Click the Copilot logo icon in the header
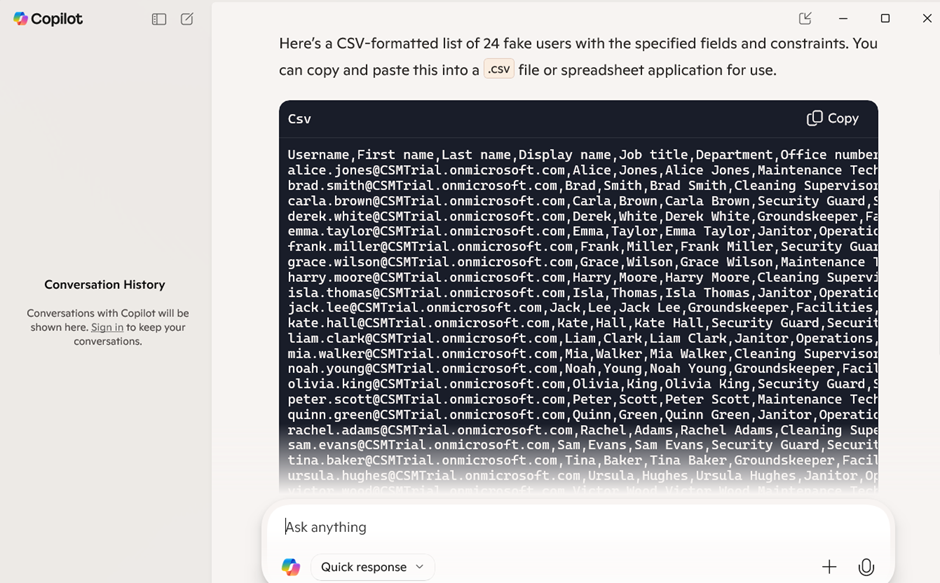This screenshot has width=940, height=583. 20,19
